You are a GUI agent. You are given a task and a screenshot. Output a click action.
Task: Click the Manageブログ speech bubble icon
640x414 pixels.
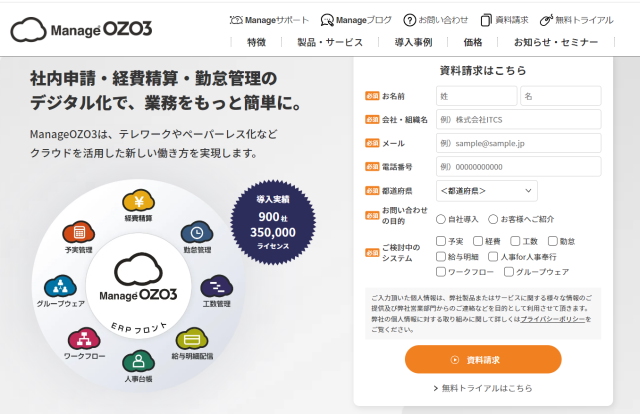click(x=327, y=20)
